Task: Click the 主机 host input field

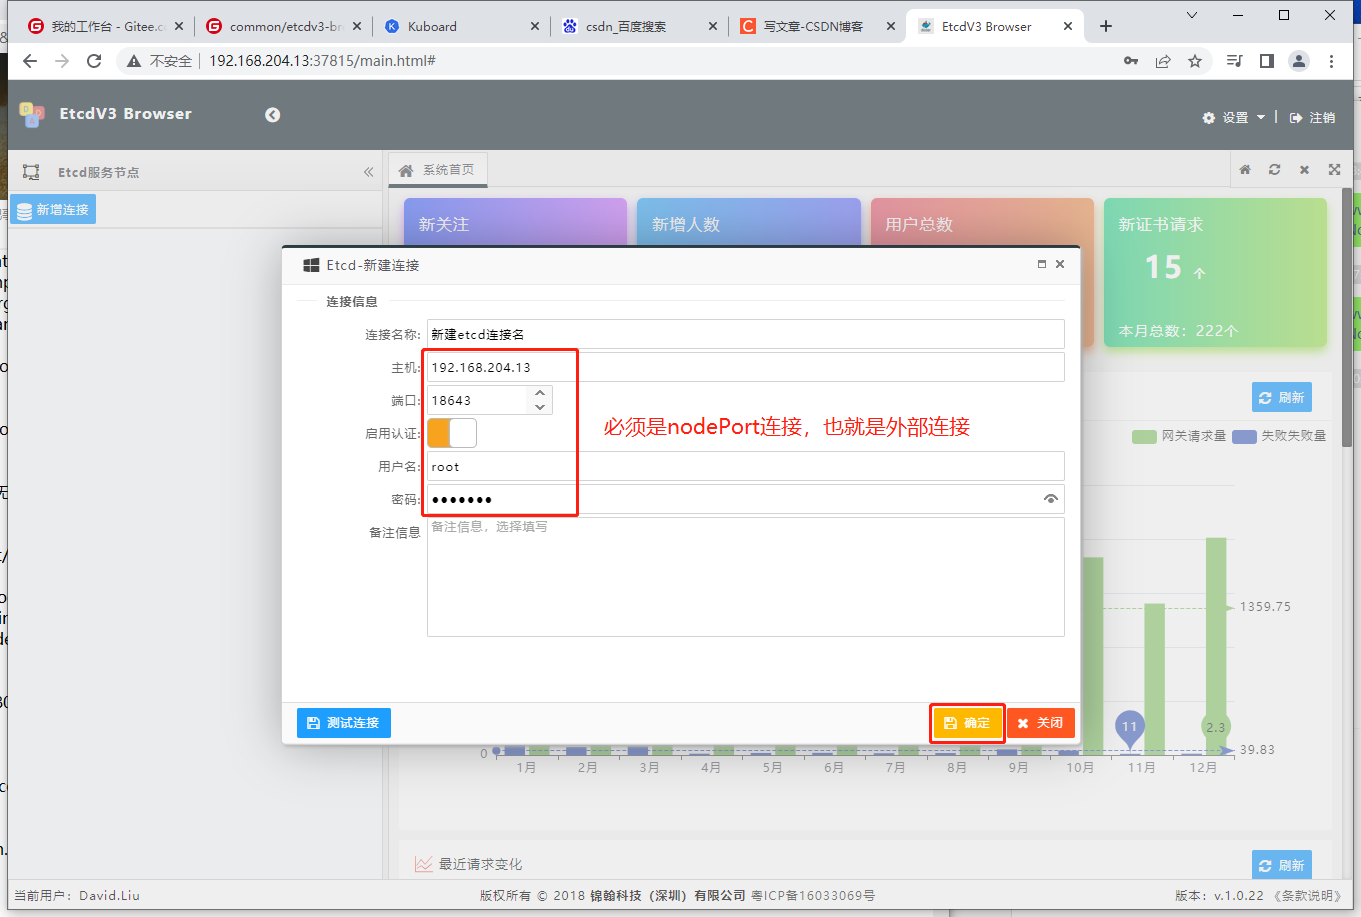Action: (745, 367)
